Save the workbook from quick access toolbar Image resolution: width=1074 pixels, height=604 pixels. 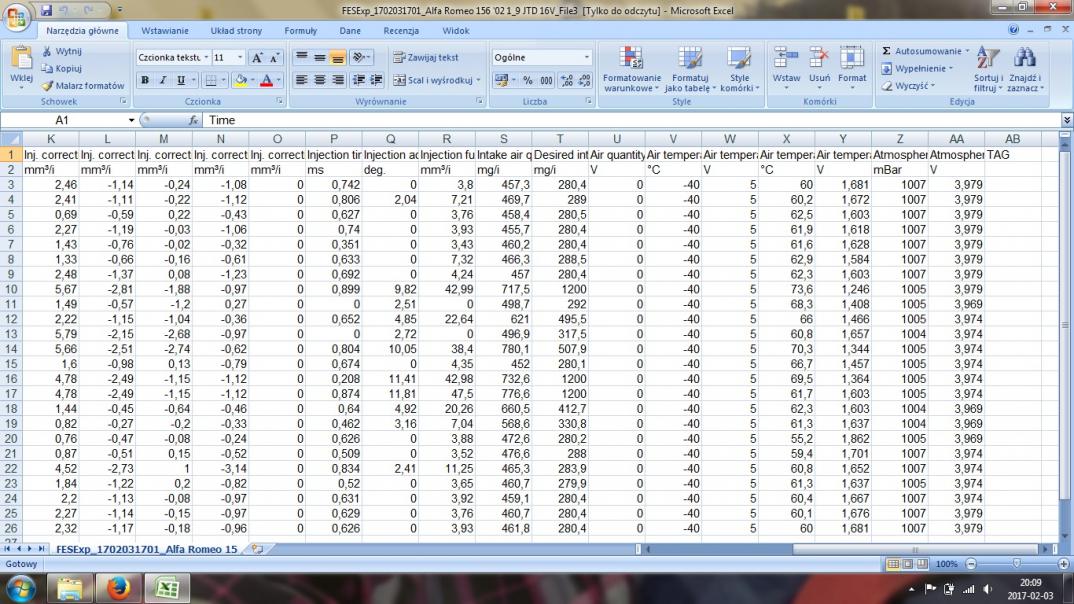click(46, 10)
